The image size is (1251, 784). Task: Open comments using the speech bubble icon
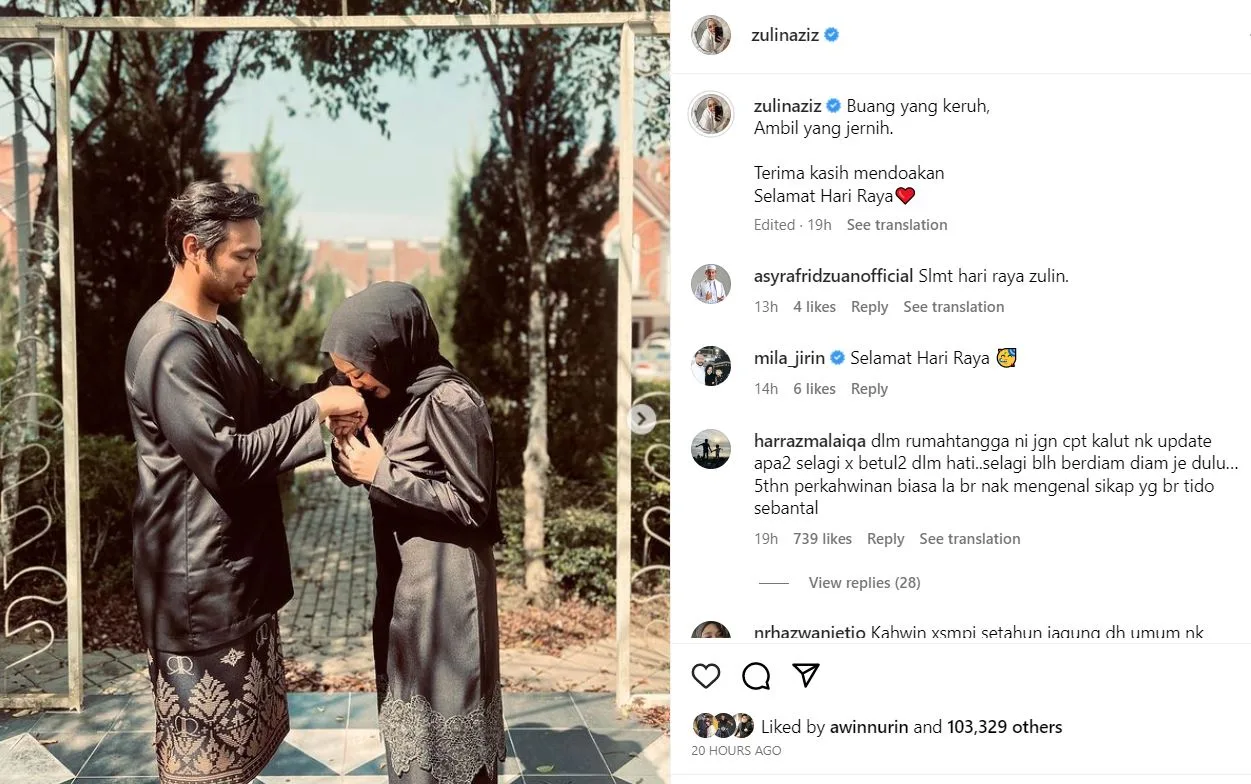(x=756, y=676)
